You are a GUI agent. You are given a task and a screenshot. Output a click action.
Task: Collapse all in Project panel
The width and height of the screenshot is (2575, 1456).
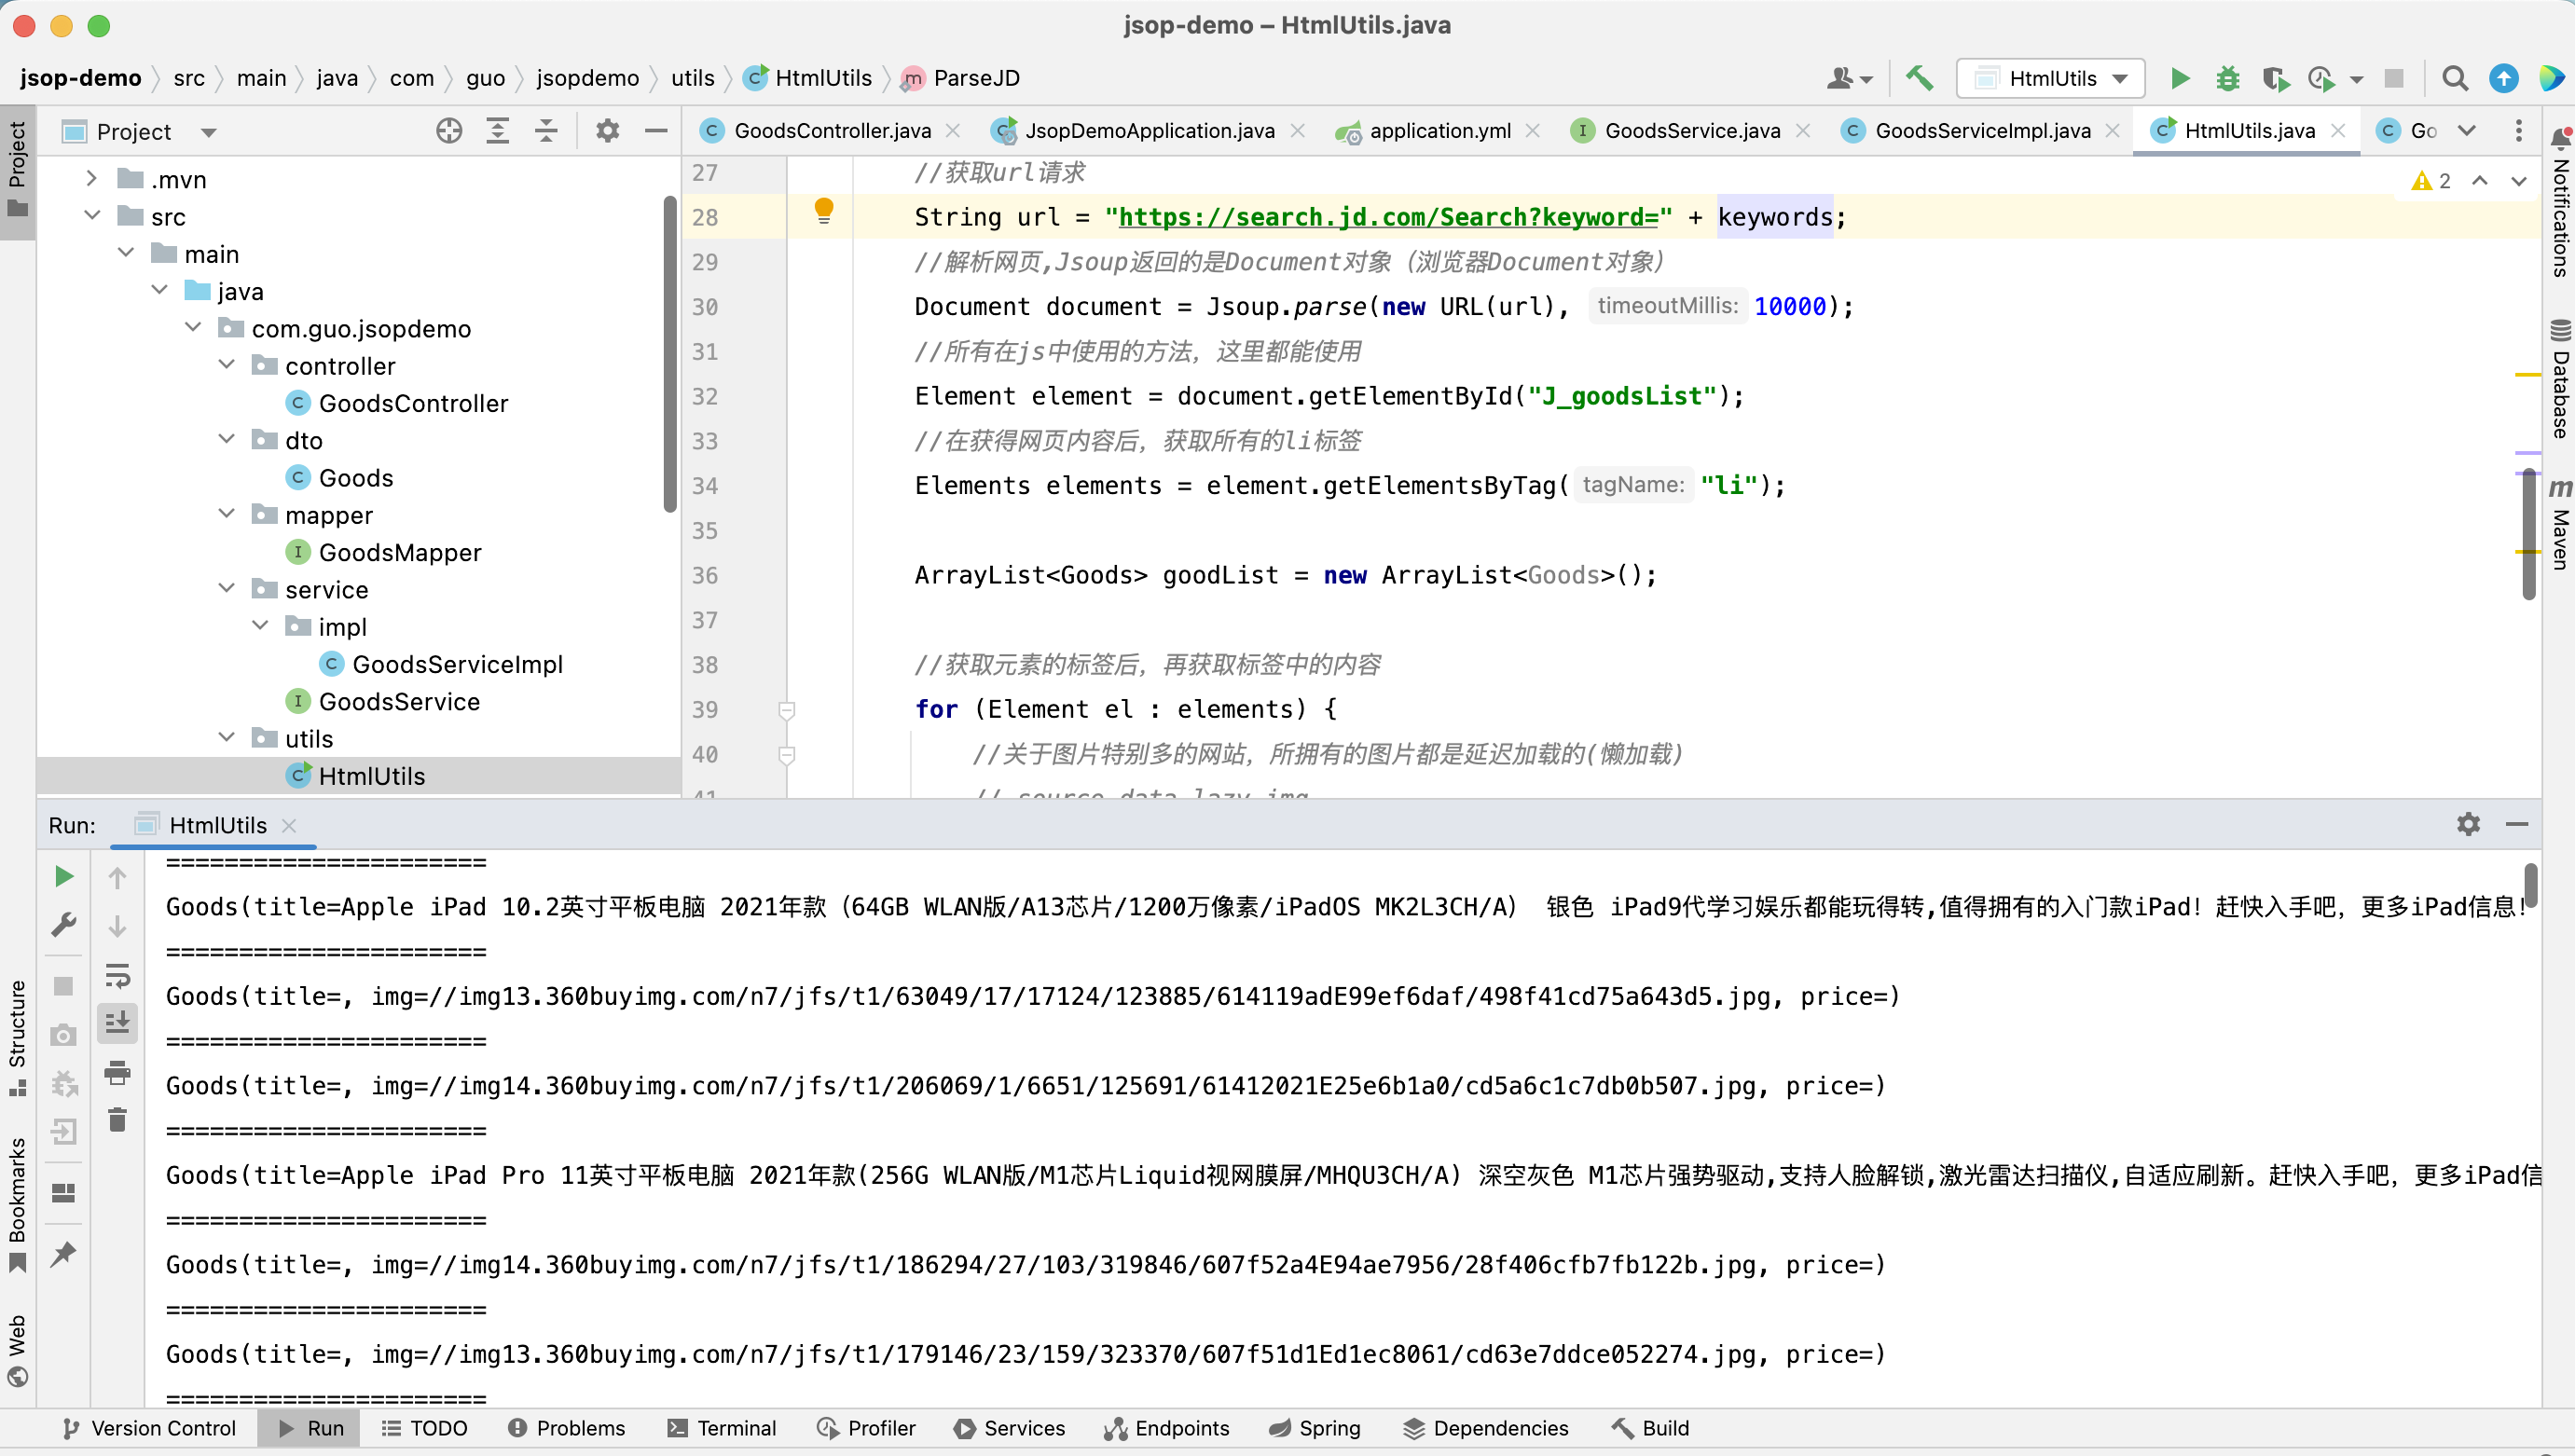pos(546,131)
